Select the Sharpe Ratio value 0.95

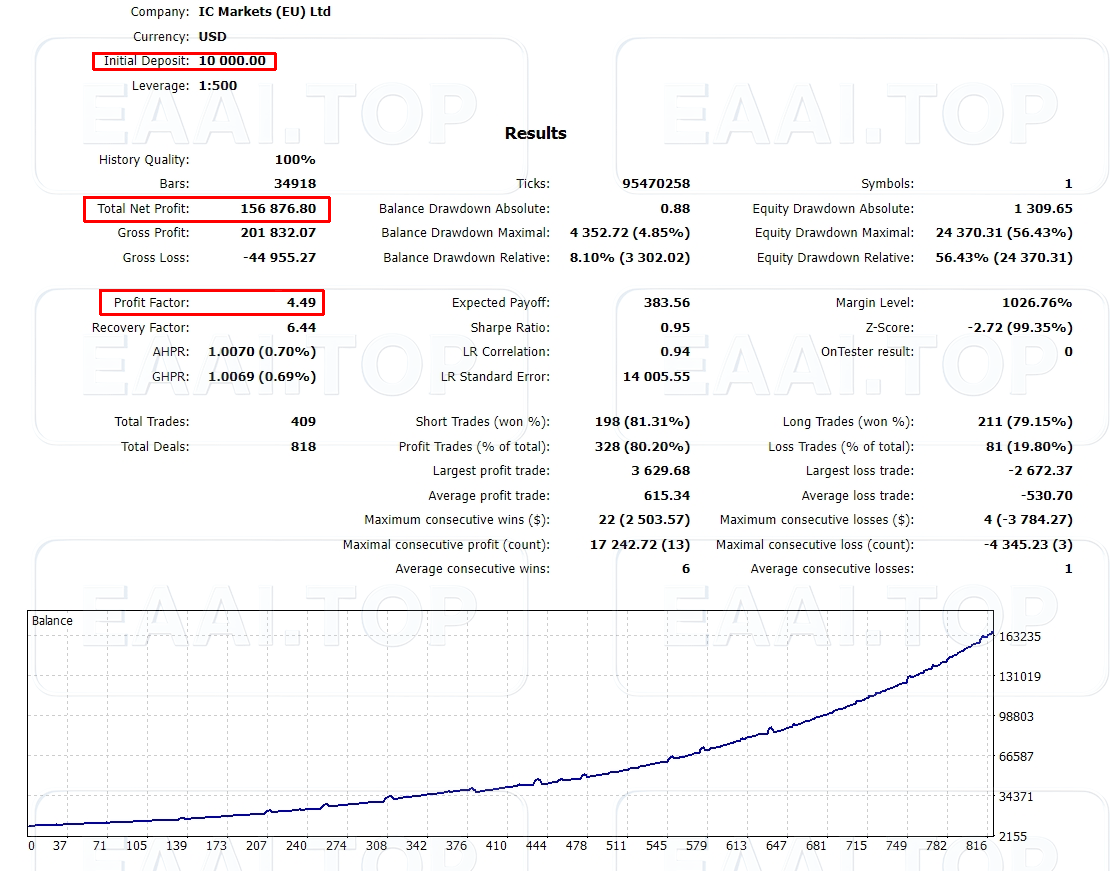click(675, 328)
